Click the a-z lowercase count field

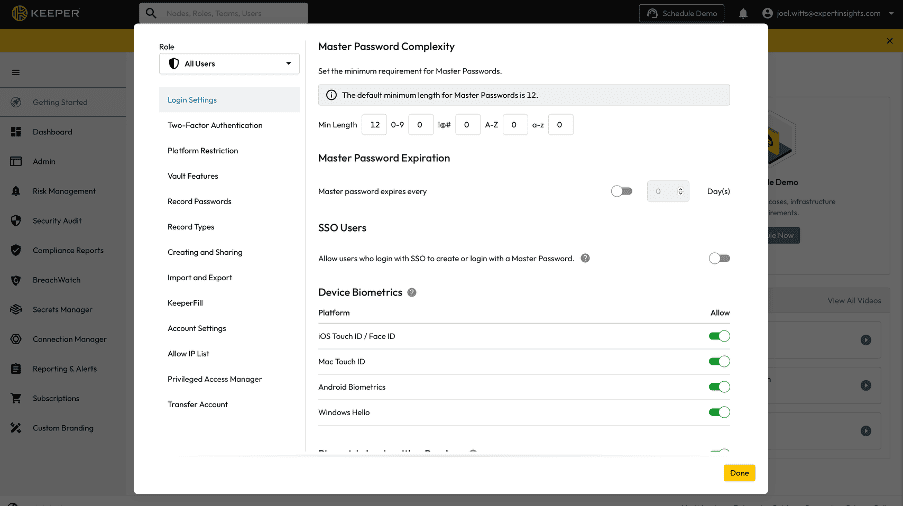560,124
